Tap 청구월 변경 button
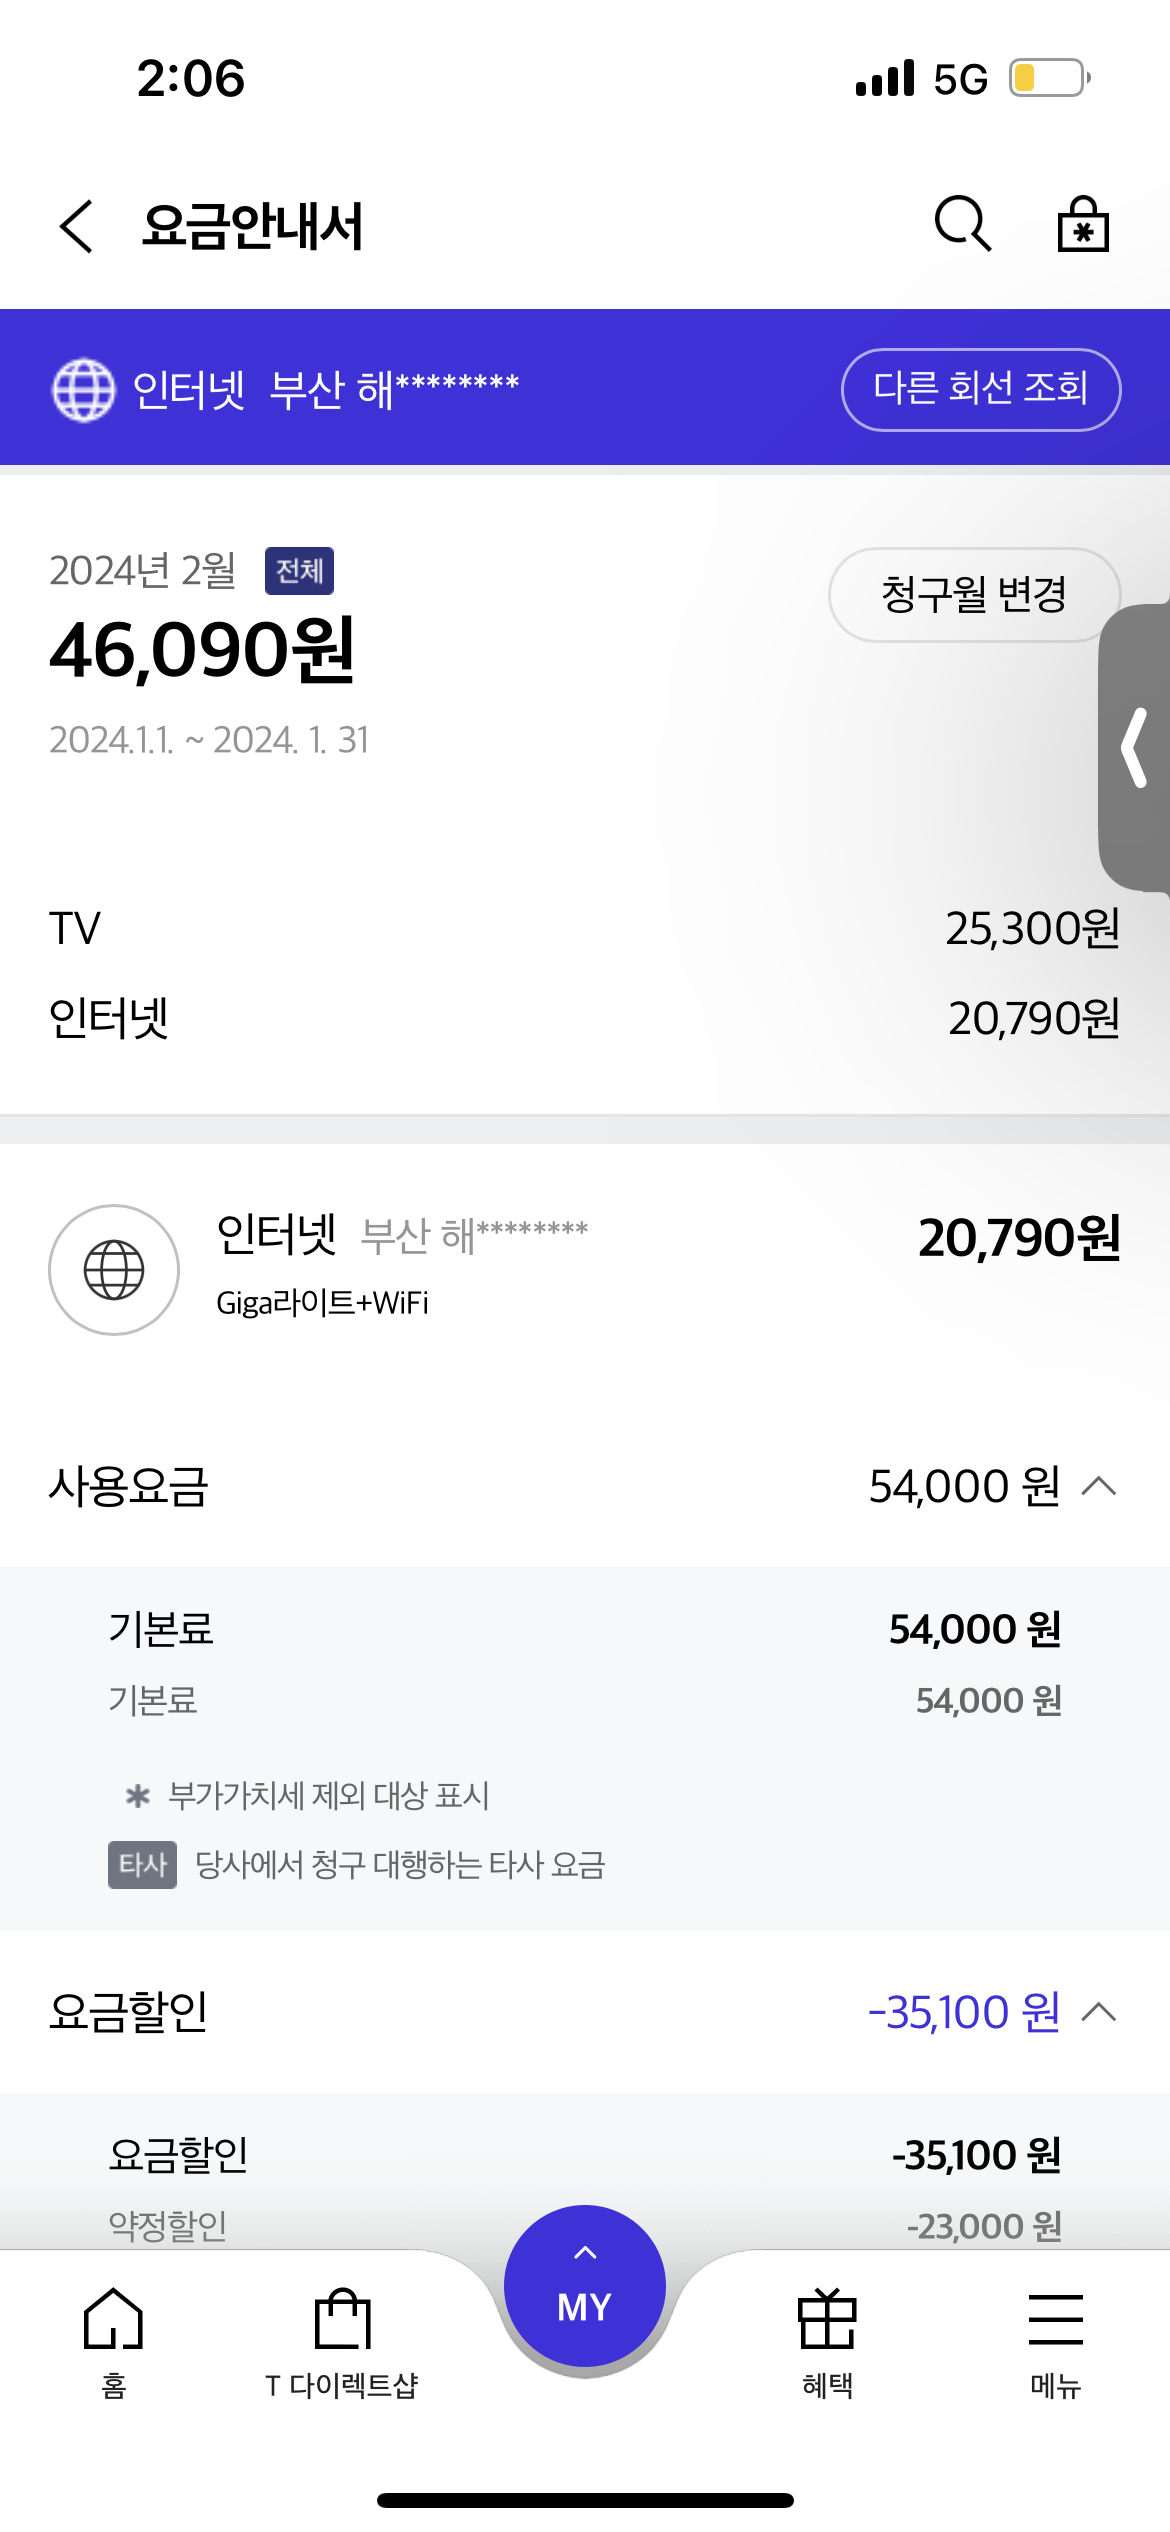 [x=973, y=594]
